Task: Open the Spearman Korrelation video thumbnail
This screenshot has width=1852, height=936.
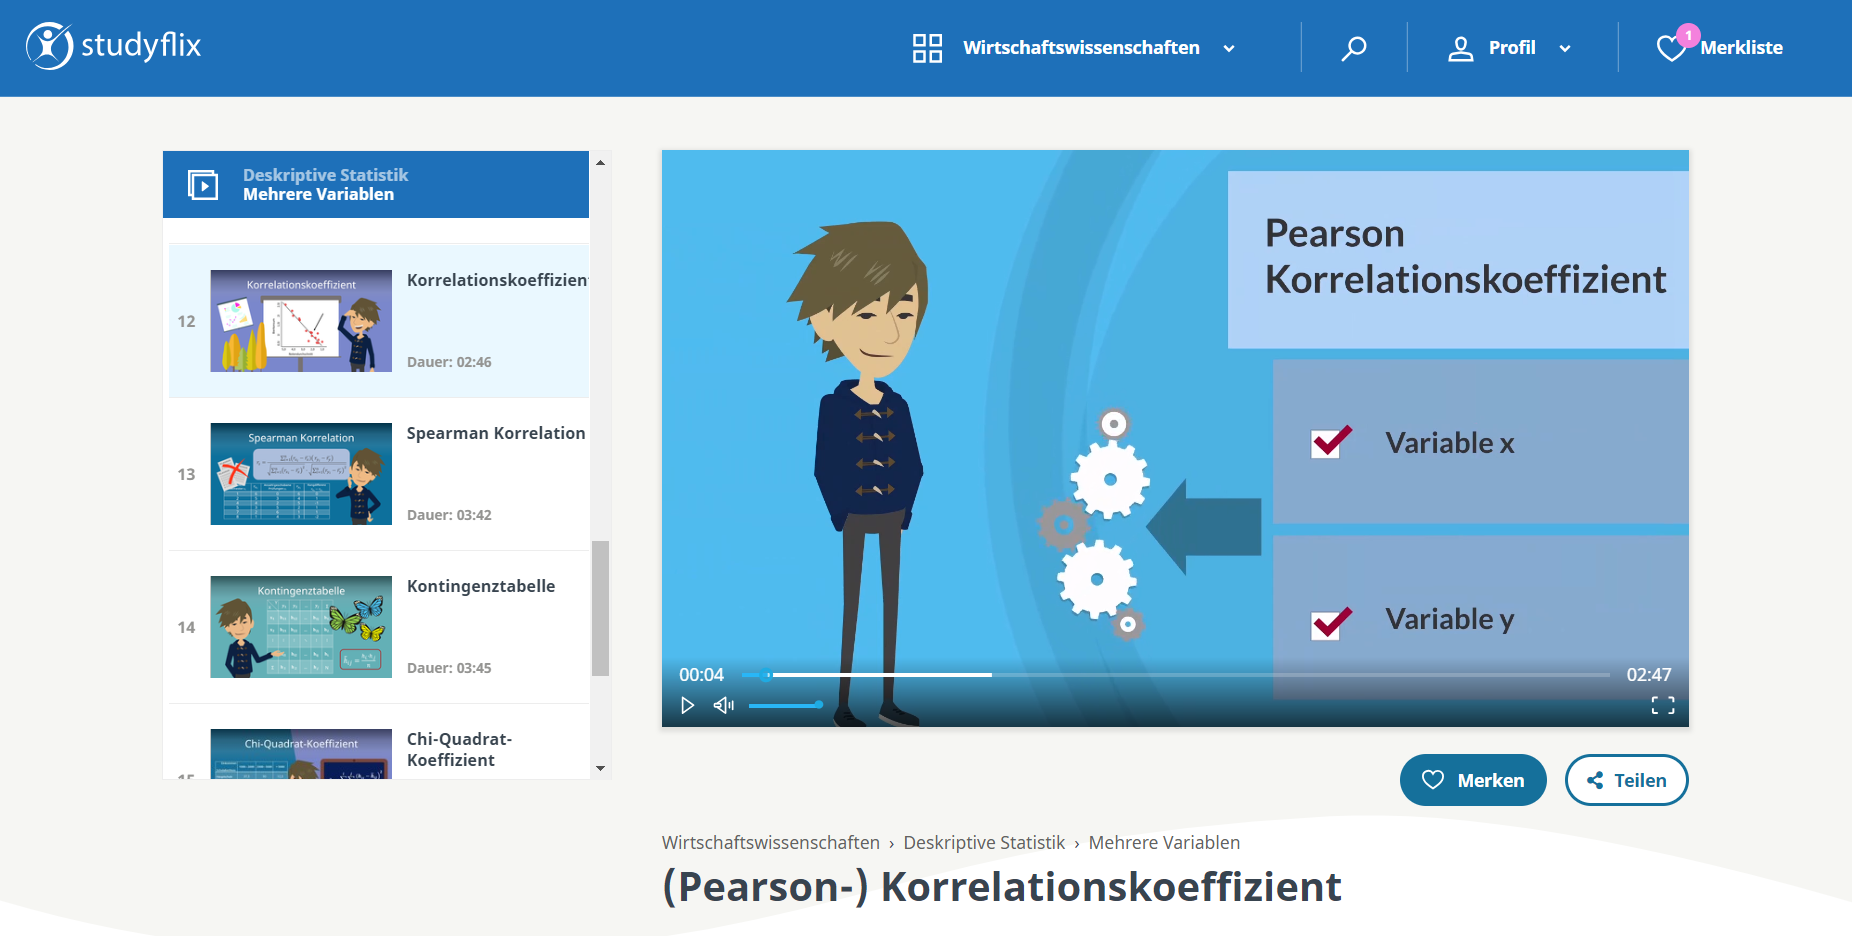Action: pos(300,473)
